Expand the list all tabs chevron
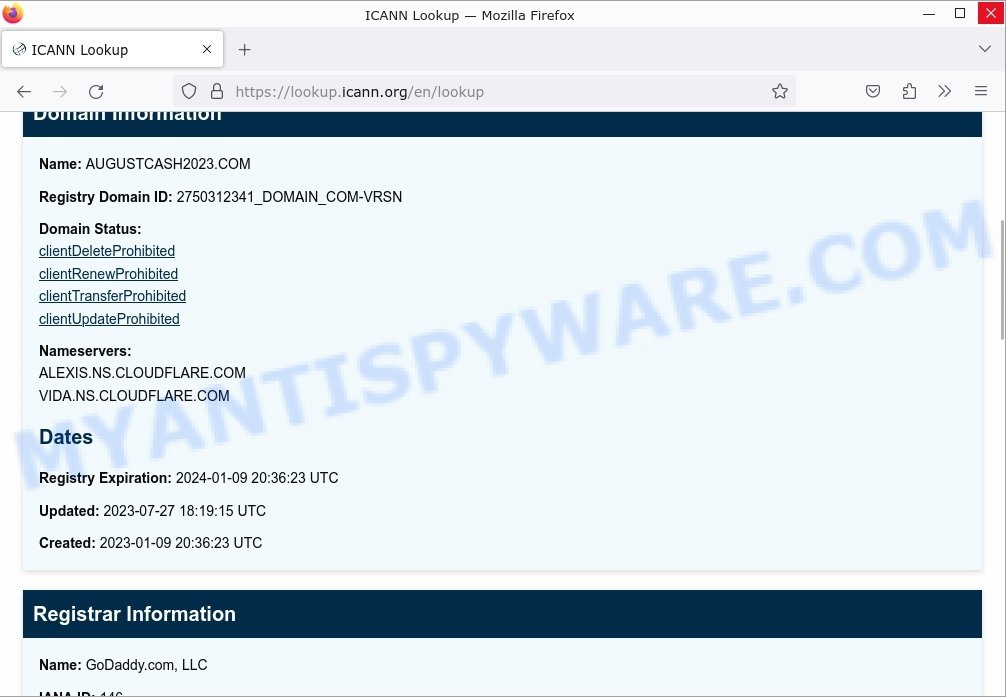 point(985,49)
